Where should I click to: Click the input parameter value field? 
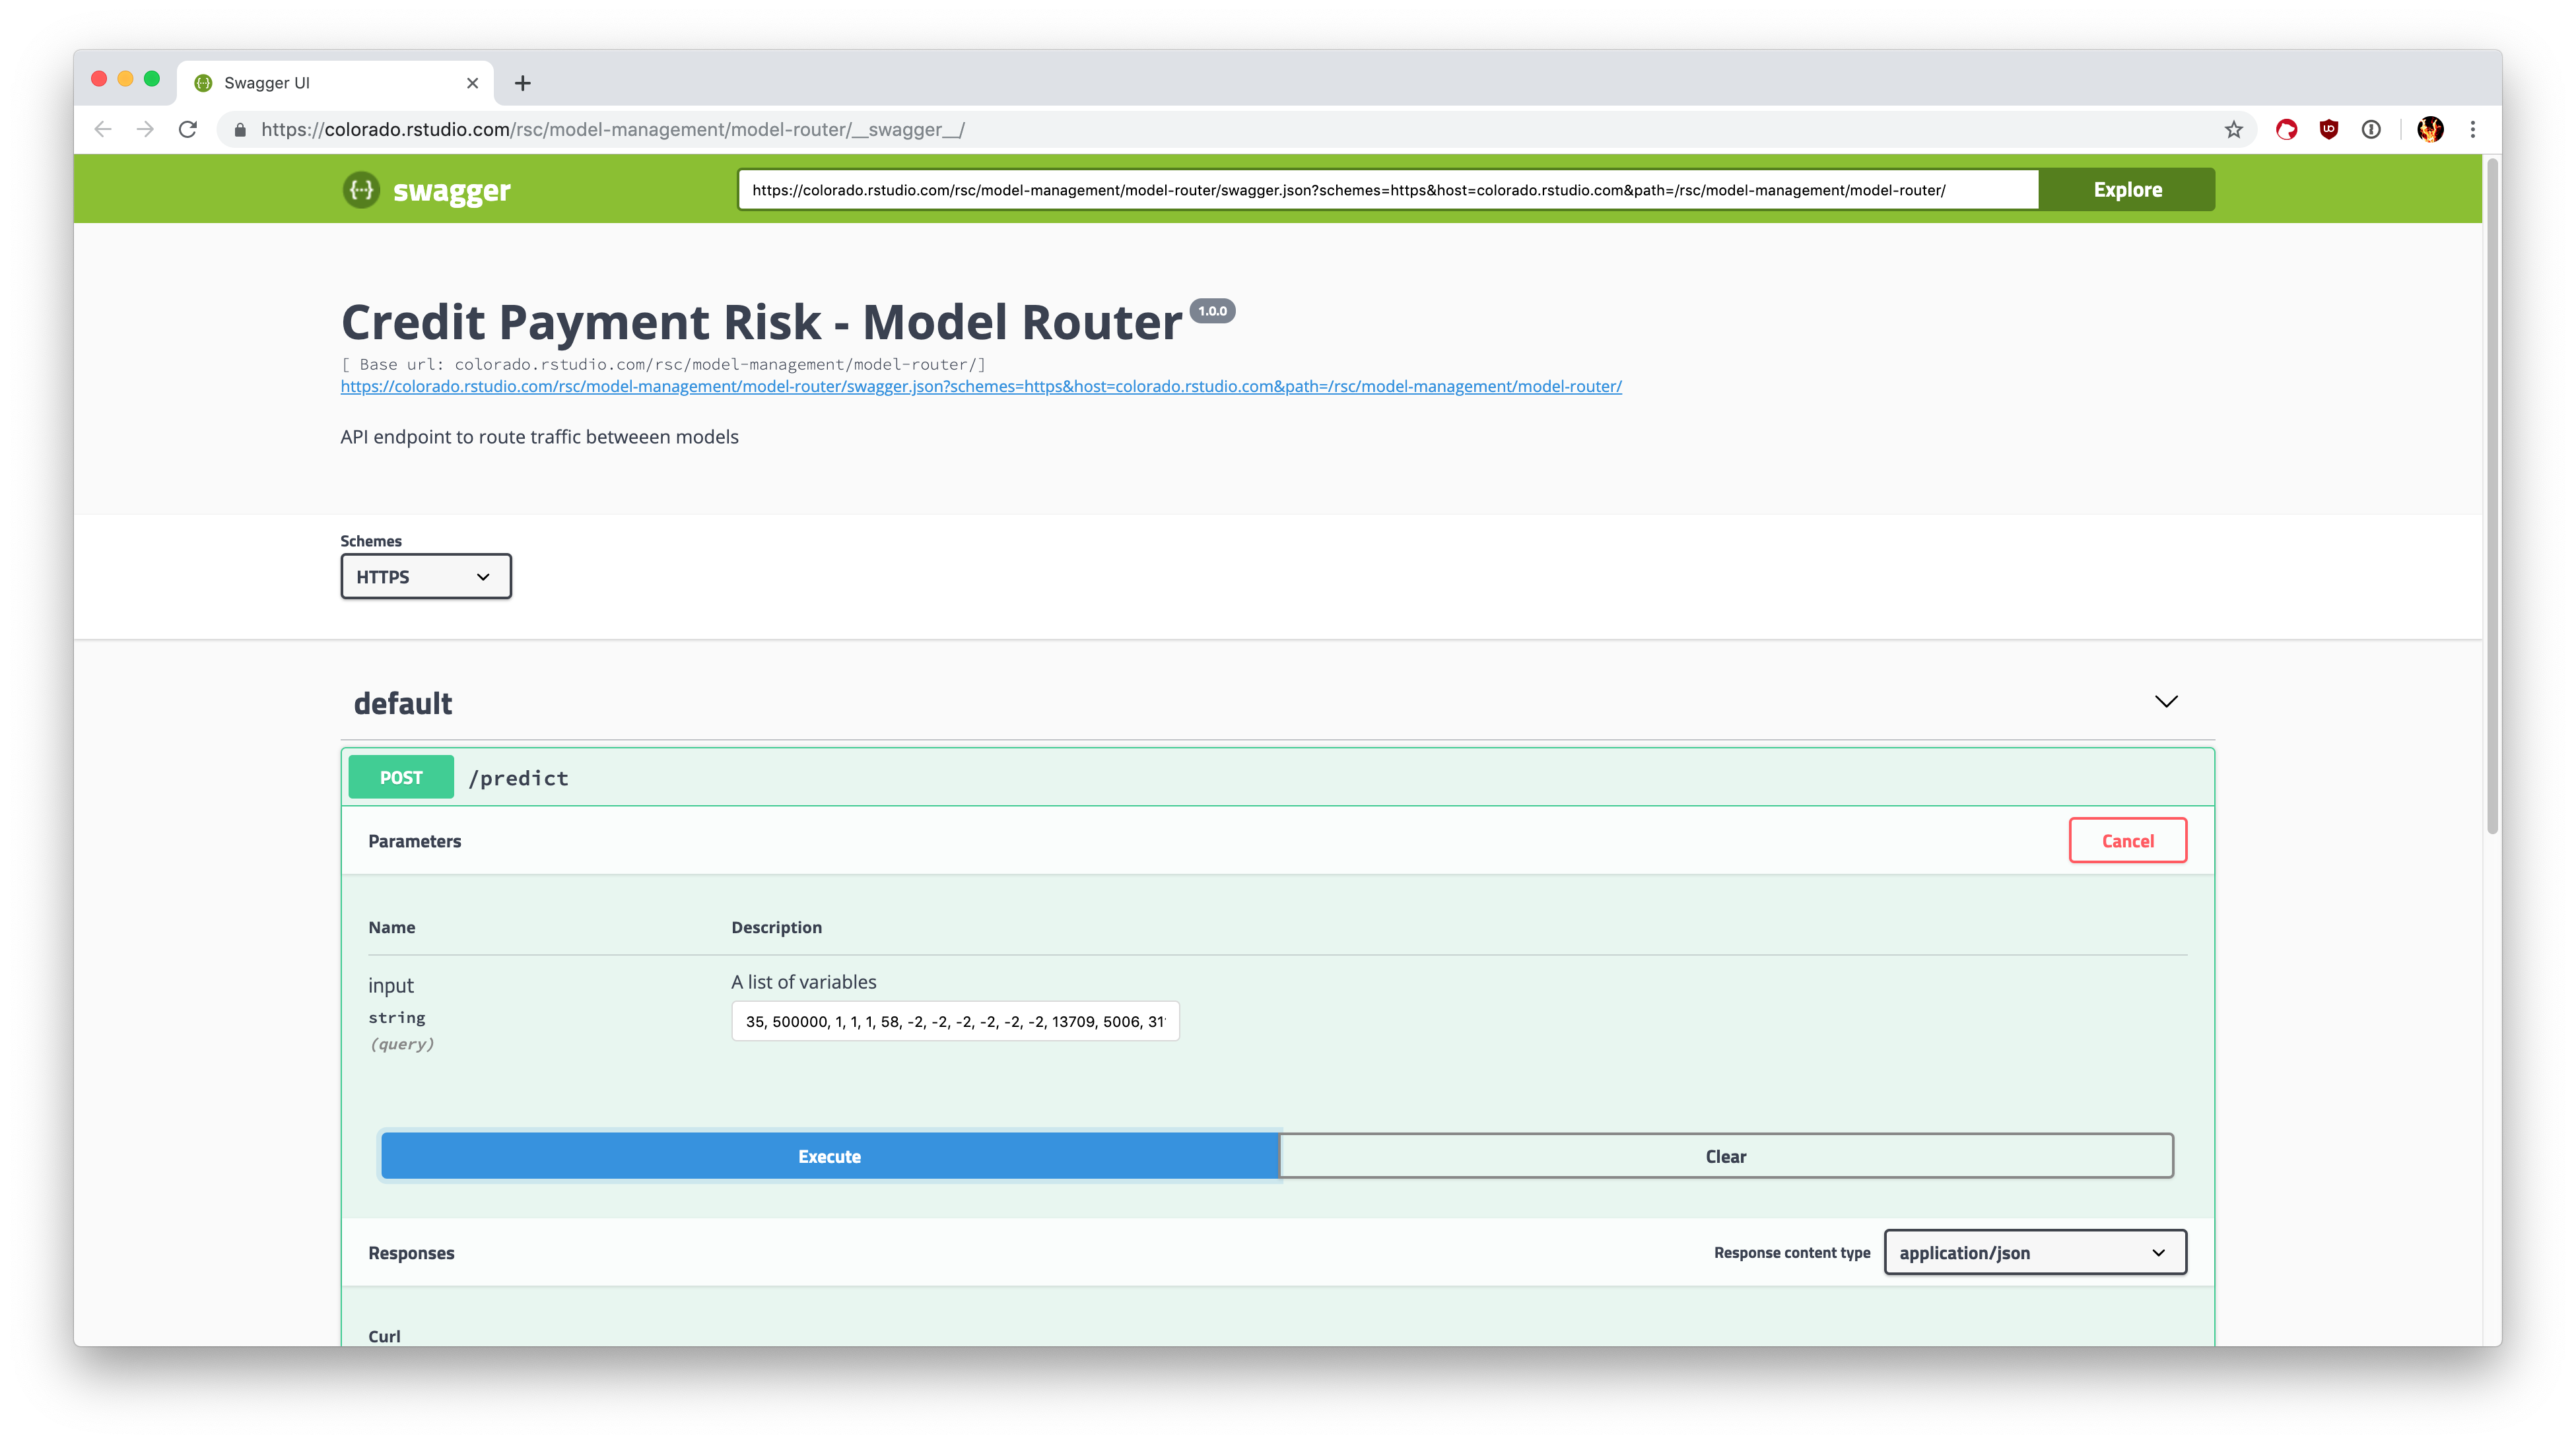click(955, 1021)
